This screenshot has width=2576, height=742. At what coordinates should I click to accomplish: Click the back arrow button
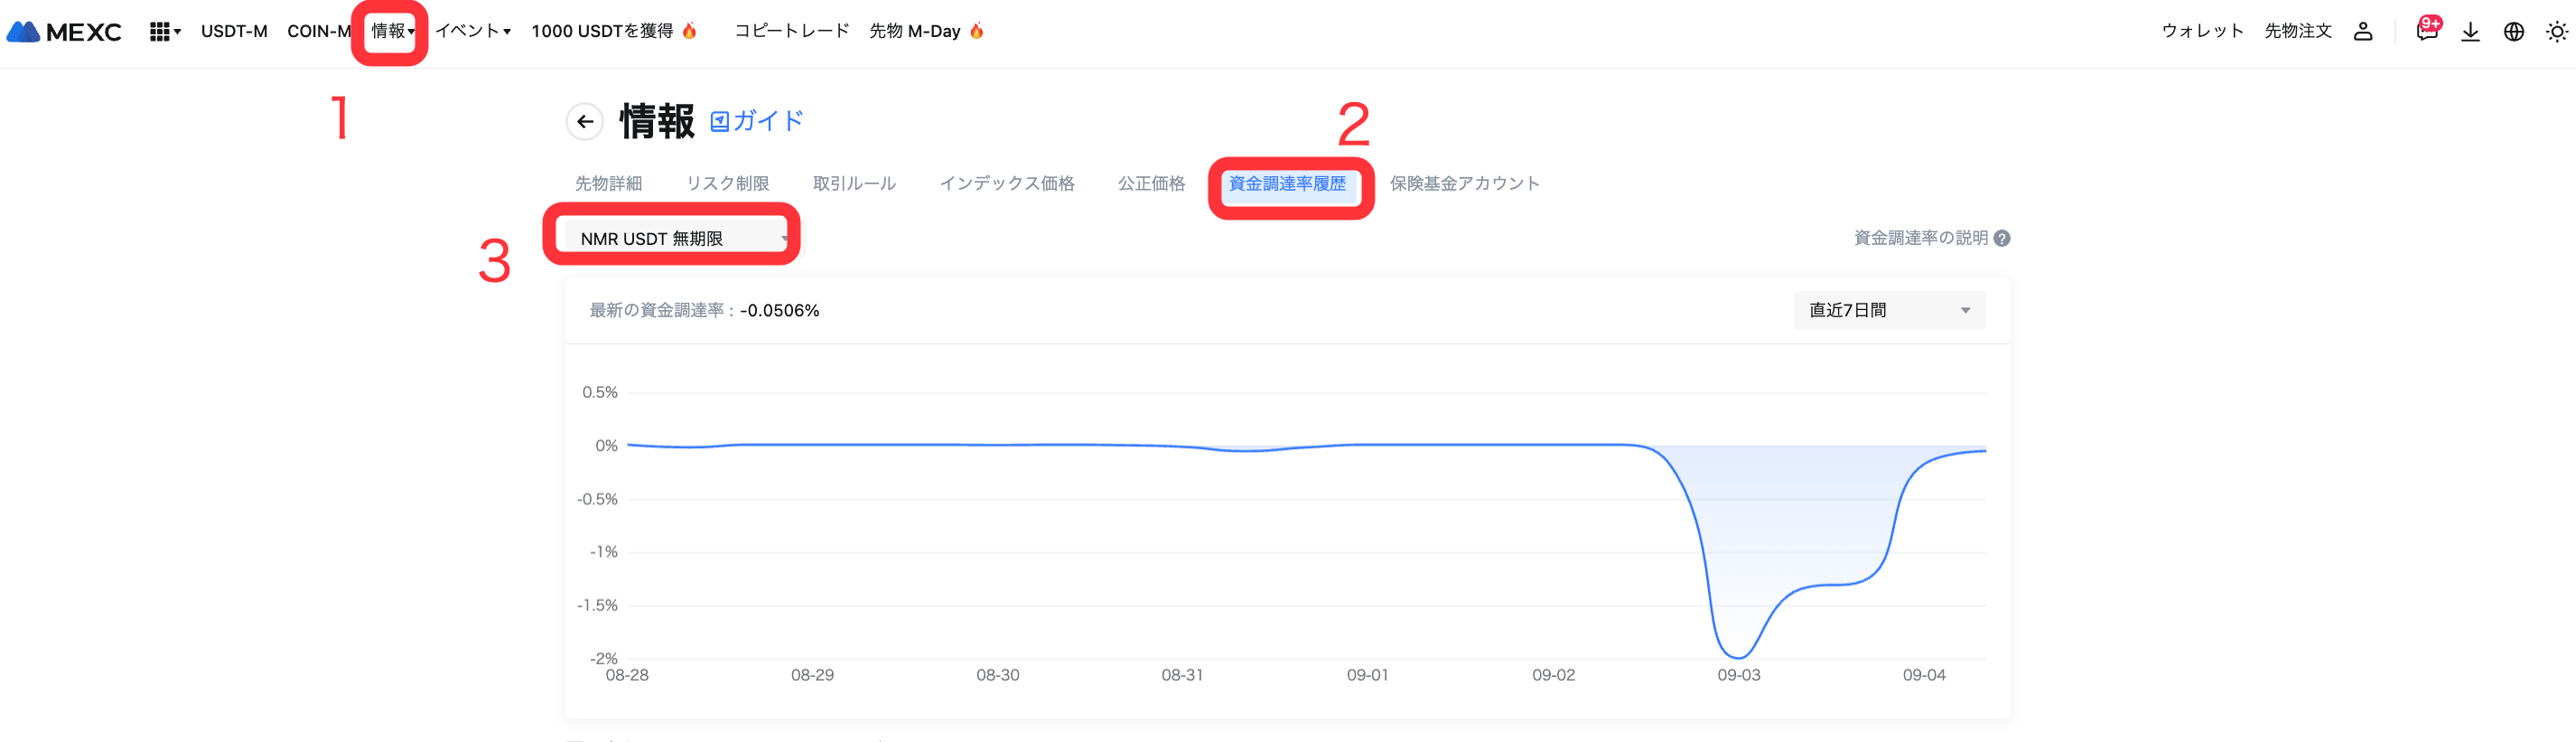(x=585, y=122)
